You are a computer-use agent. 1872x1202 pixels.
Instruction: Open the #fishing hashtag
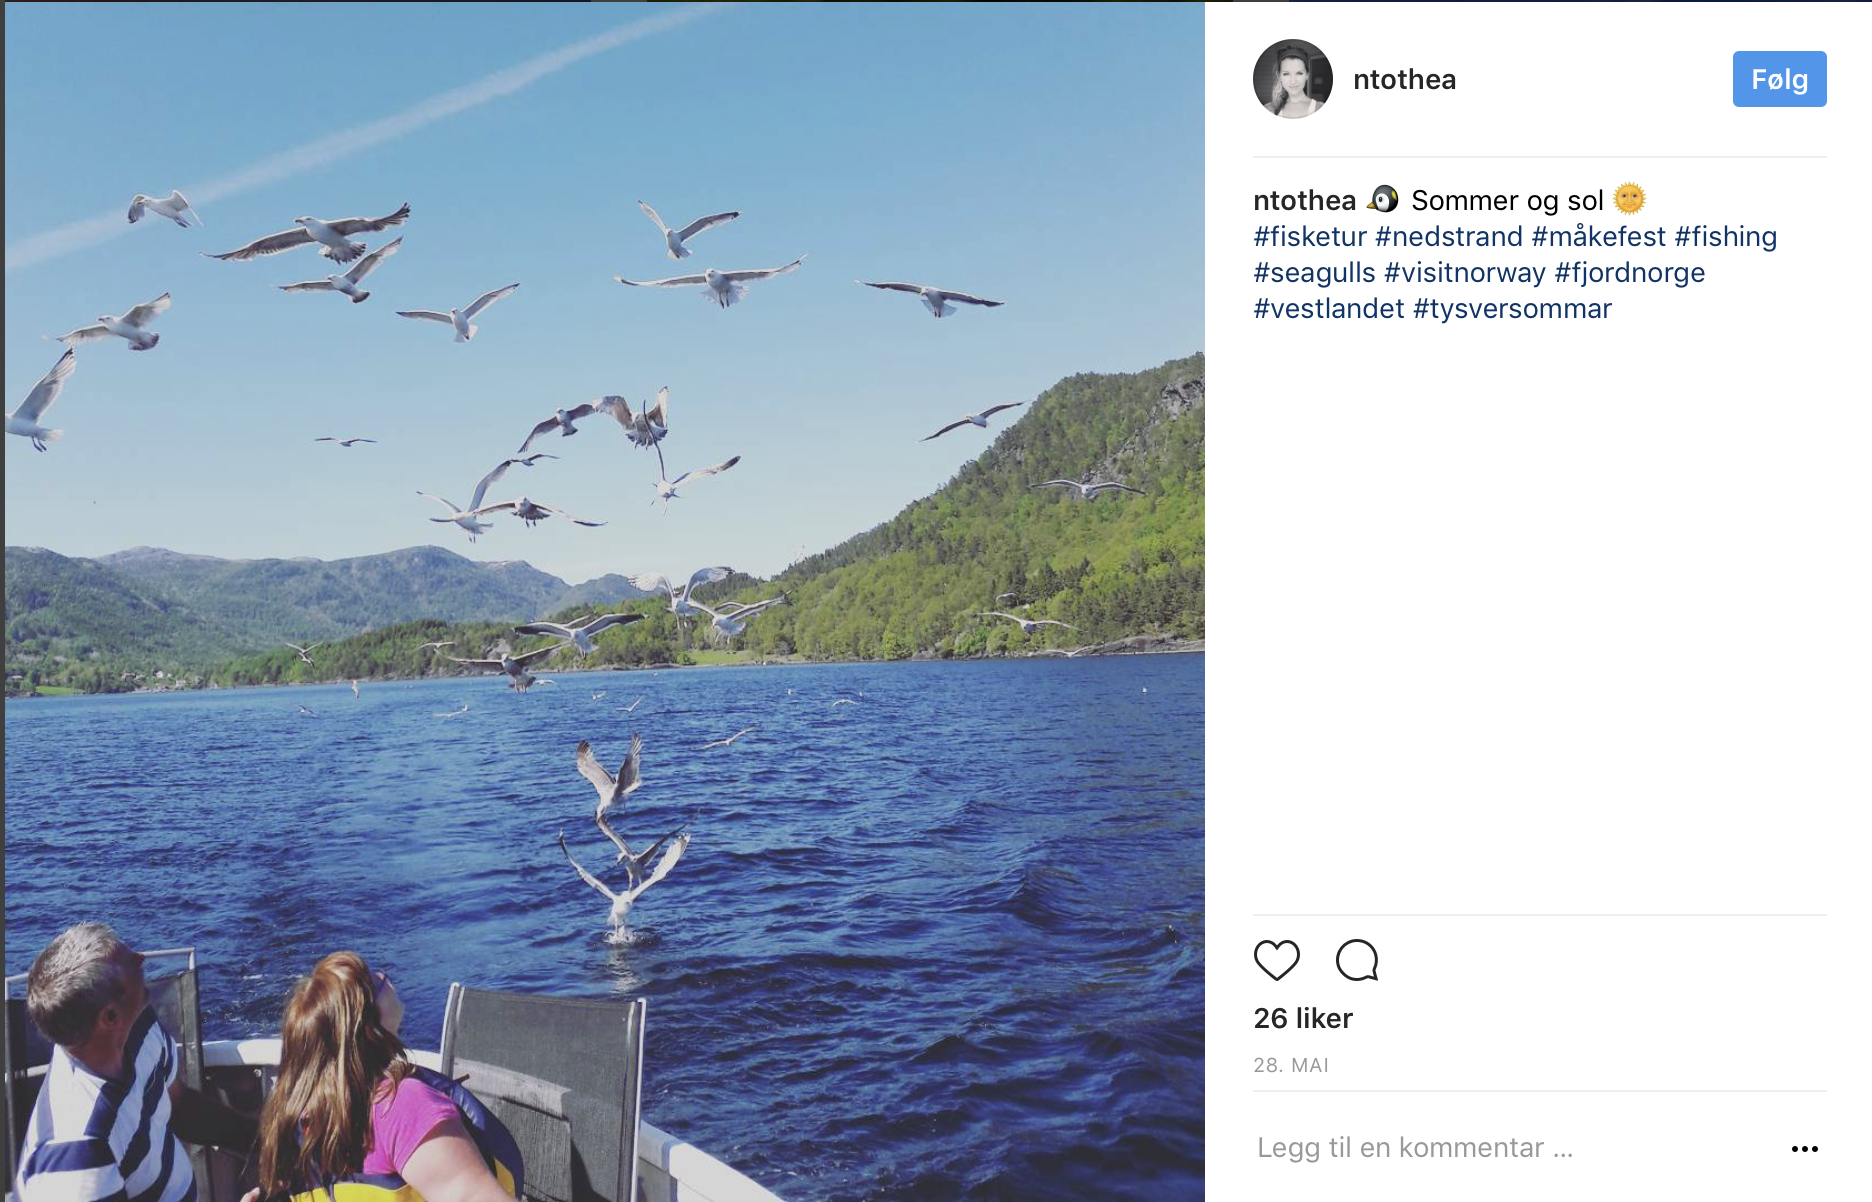point(1726,237)
